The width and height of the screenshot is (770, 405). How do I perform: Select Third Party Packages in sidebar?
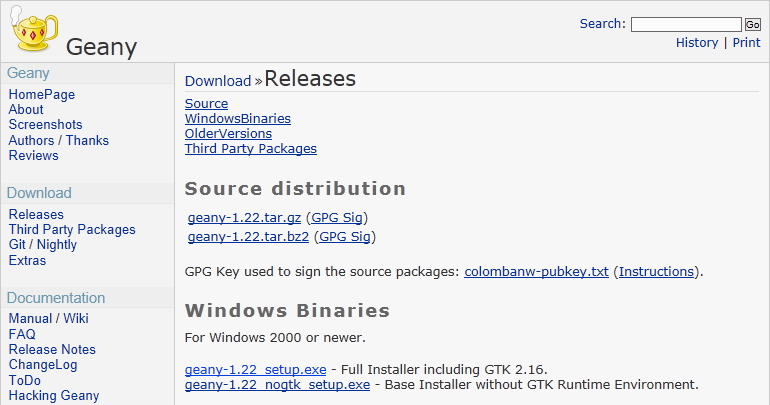tap(71, 230)
